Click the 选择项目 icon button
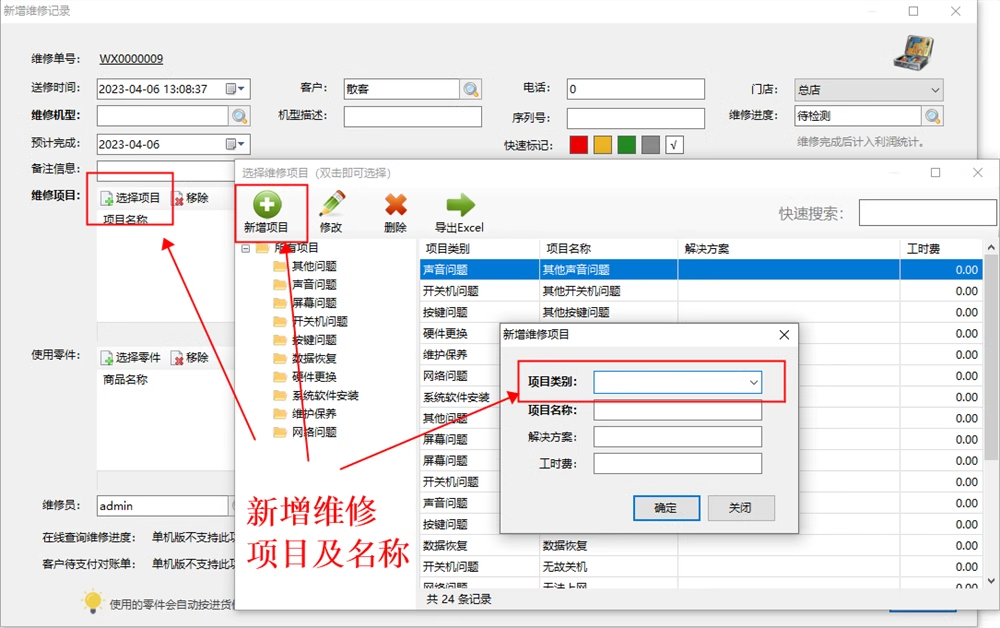 tap(130, 198)
